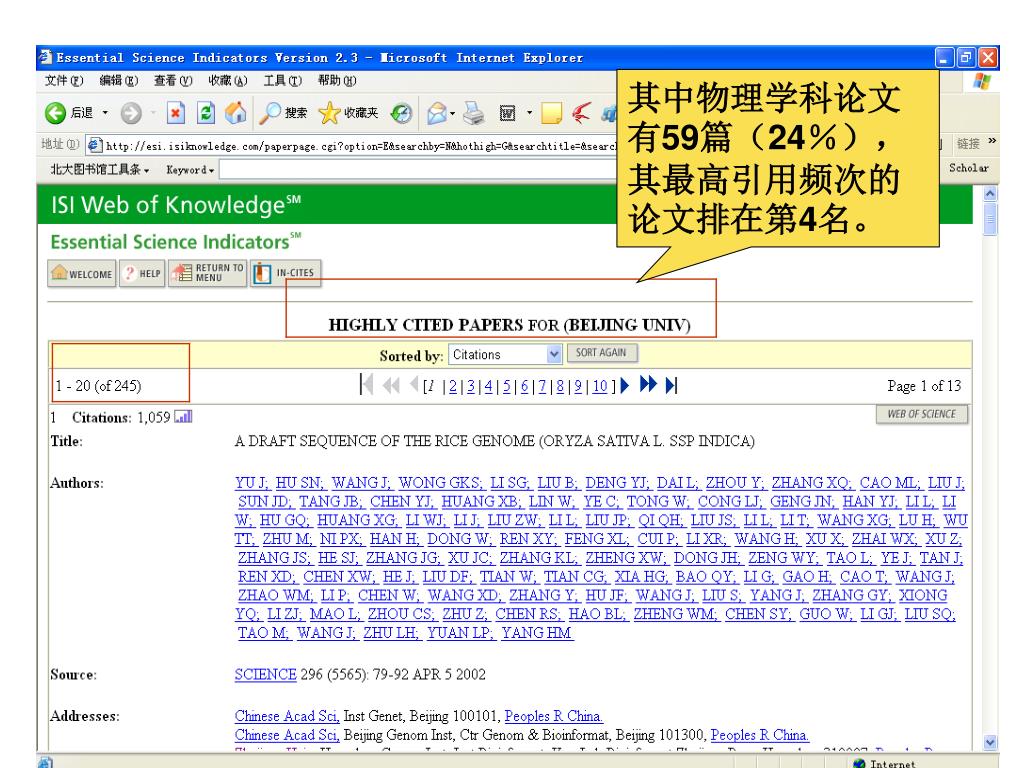Skip forward ten pages double-arrow

tap(648, 384)
